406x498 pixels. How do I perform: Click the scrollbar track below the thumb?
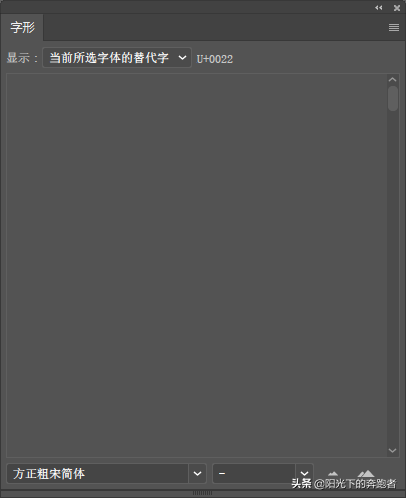tap(393, 278)
